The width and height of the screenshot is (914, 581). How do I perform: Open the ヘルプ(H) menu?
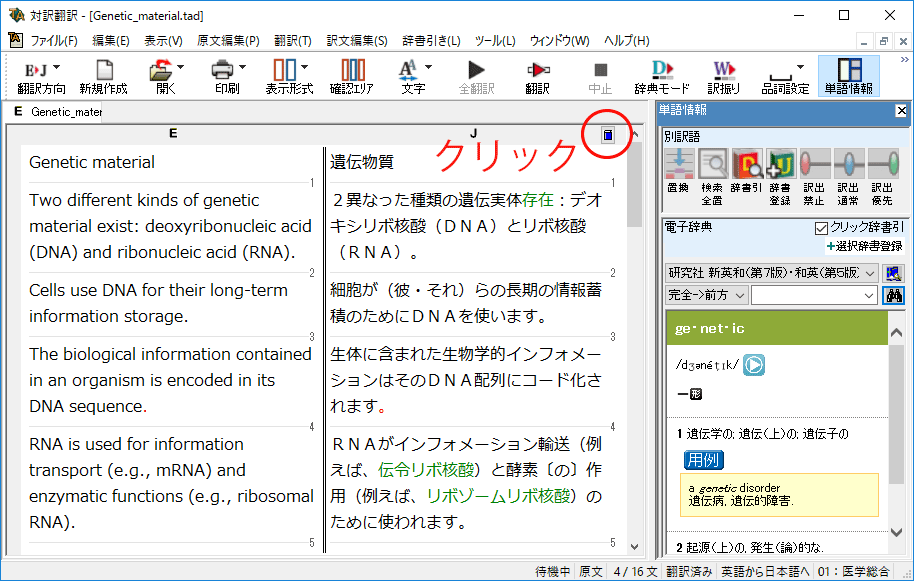tap(626, 41)
